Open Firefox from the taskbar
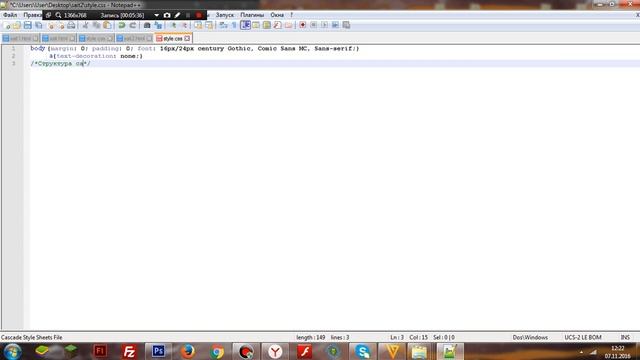The image size is (640, 360). 187,351
